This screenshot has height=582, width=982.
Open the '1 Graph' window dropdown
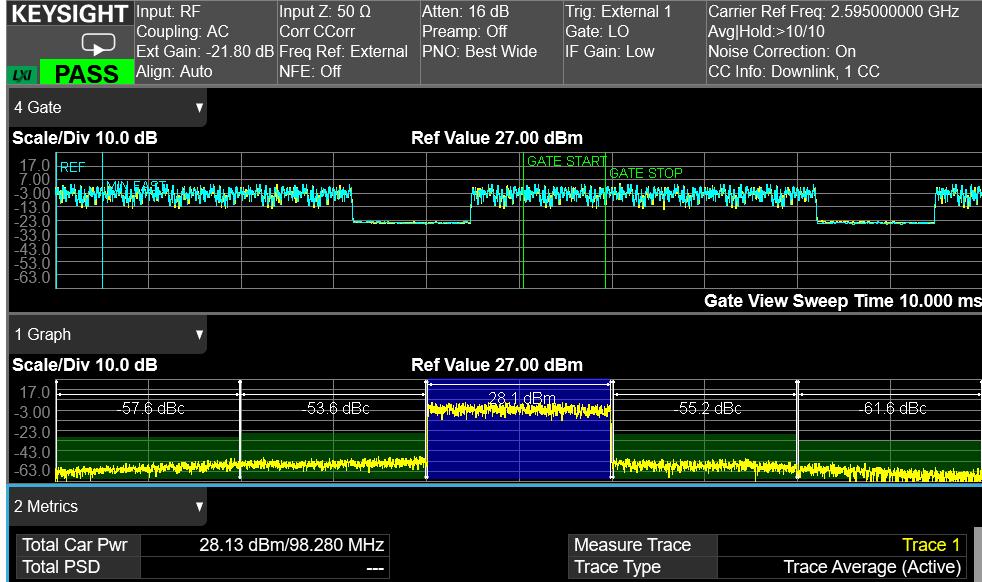(107, 335)
